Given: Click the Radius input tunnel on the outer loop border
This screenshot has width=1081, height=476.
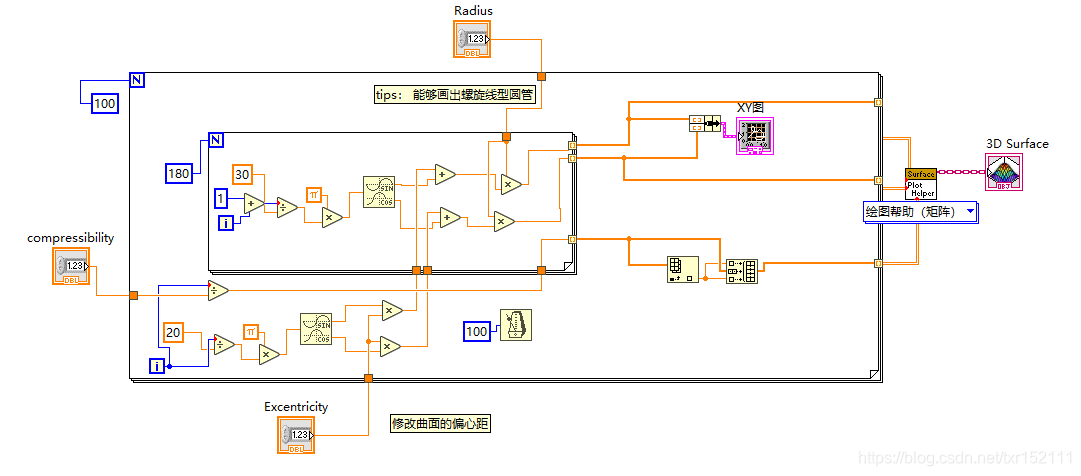Looking at the screenshot, I should (x=541, y=77).
